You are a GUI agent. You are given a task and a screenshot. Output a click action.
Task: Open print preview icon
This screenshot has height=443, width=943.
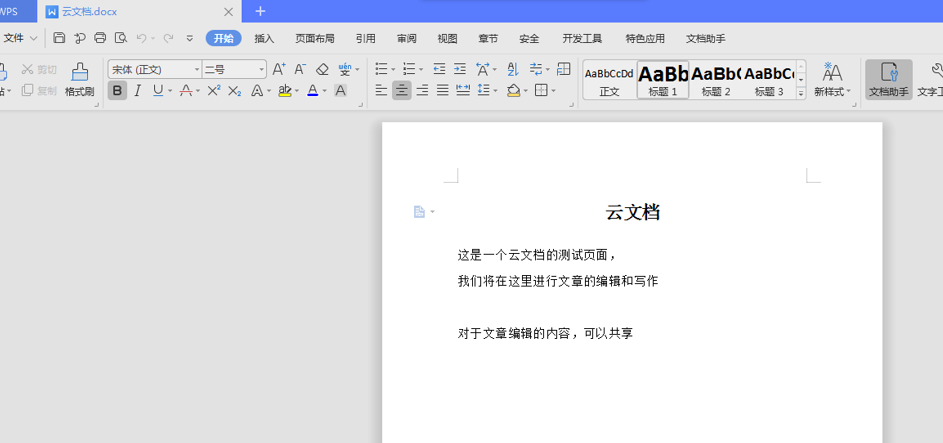(121, 38)
